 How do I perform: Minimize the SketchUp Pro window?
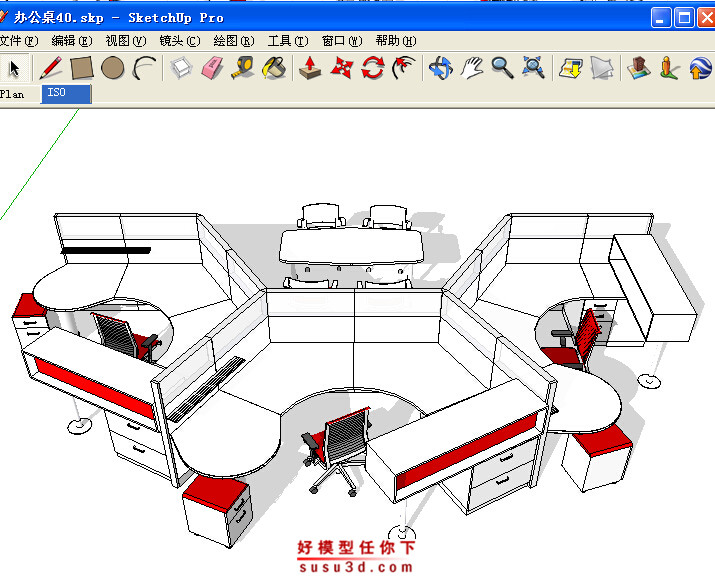tap(660, 18)
